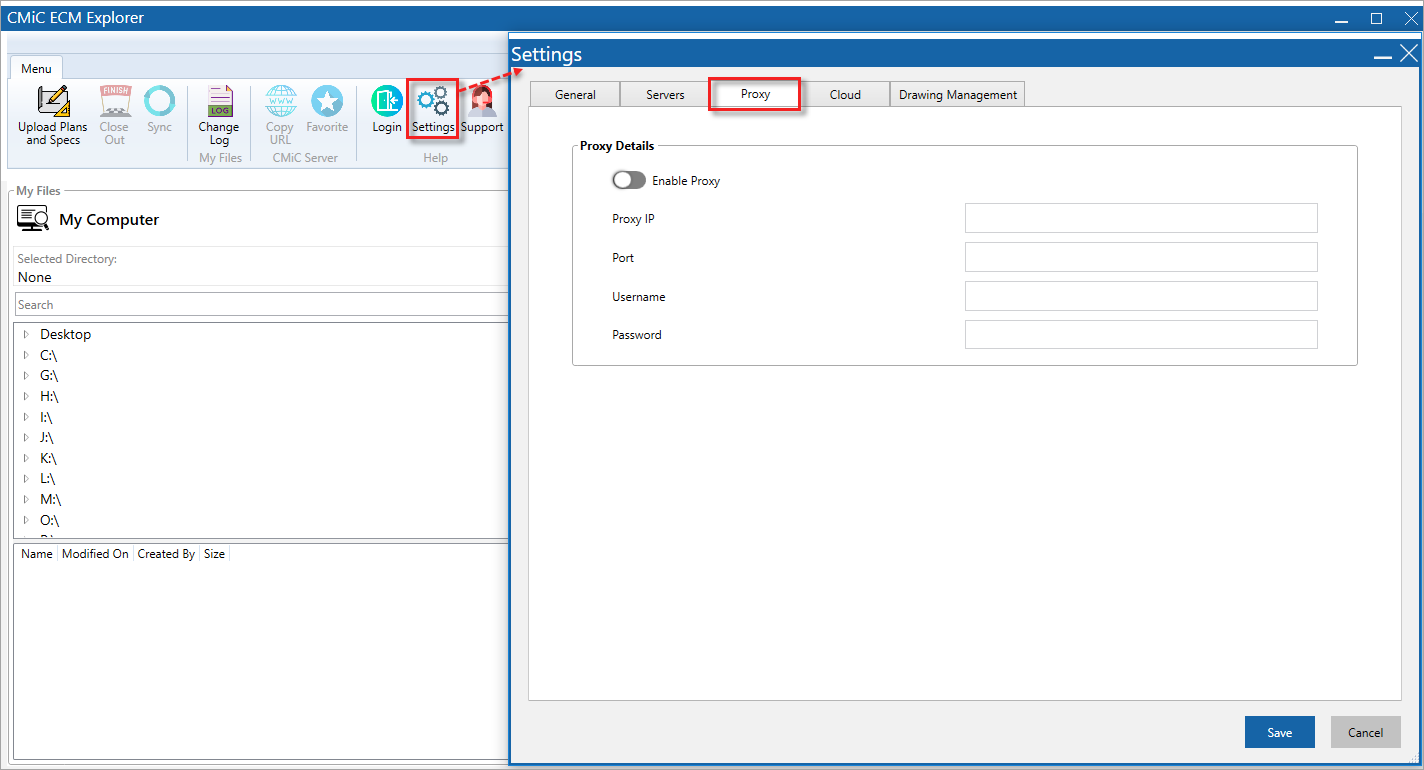Image resolution: width=1424 pixels, height=770 pixels.
Task: Sort by the Modified On column
Action: tap(95, 553)
